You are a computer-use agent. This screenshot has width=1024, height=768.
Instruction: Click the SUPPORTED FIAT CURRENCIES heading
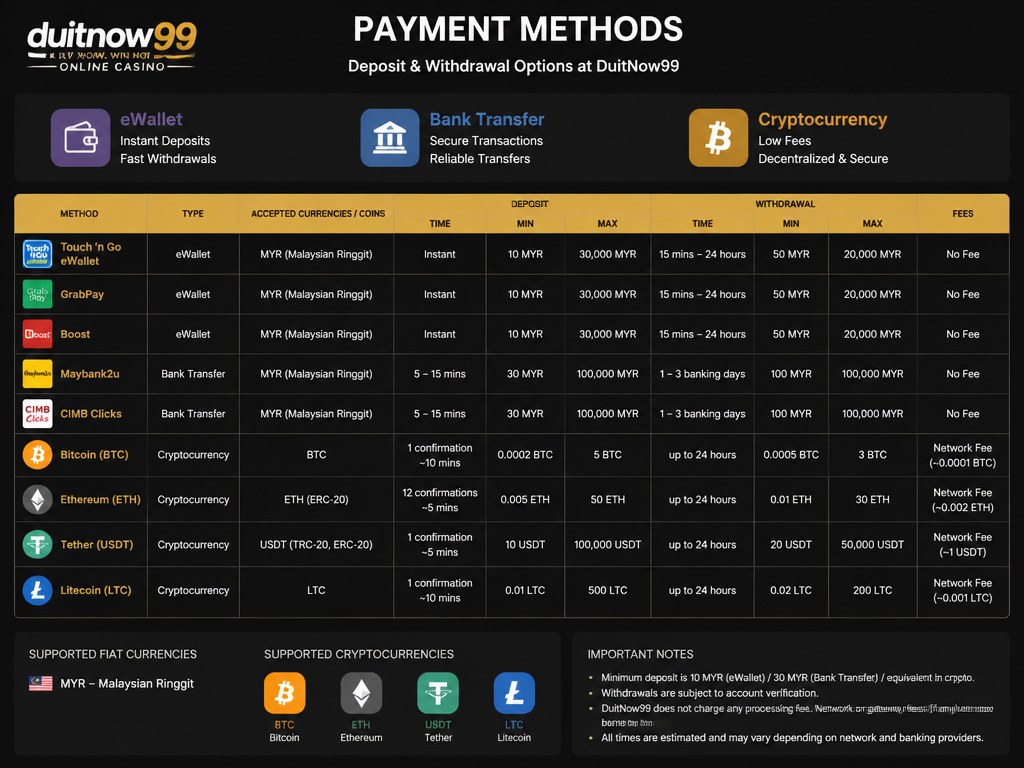(112, 654)
